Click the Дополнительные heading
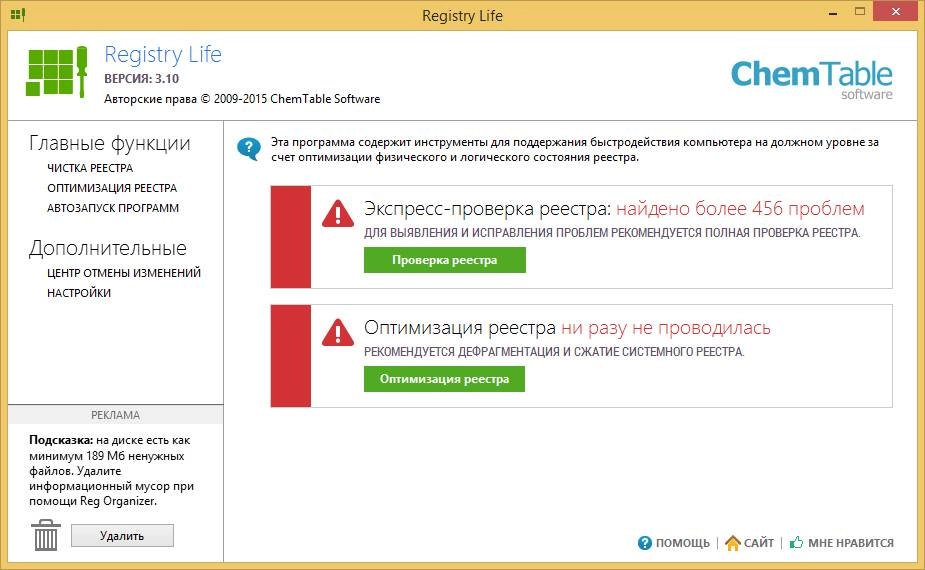 click(x=108, y=248)
